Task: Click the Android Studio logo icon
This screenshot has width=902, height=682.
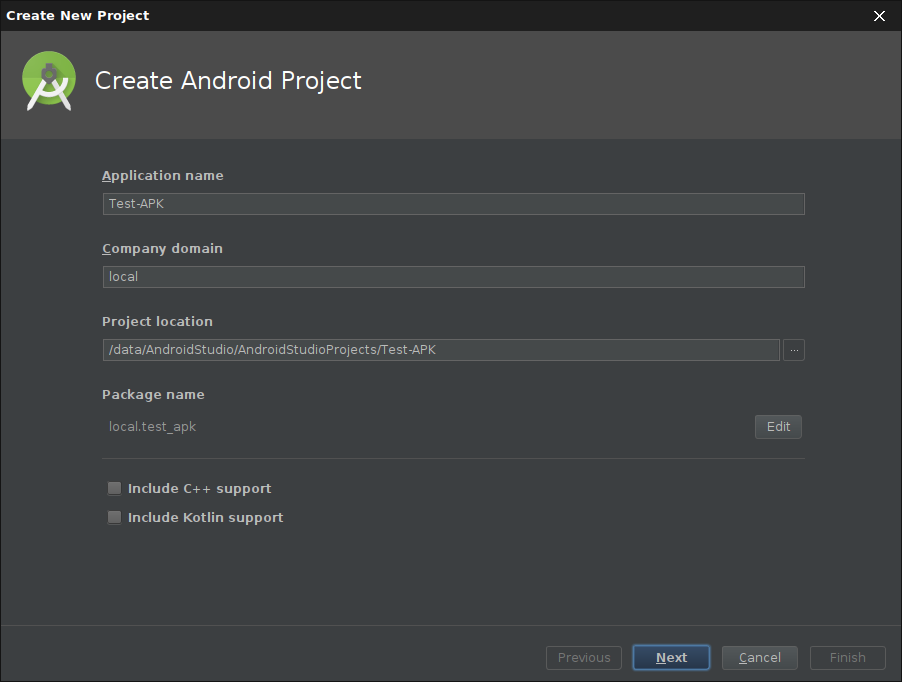Action: (49, 81)
